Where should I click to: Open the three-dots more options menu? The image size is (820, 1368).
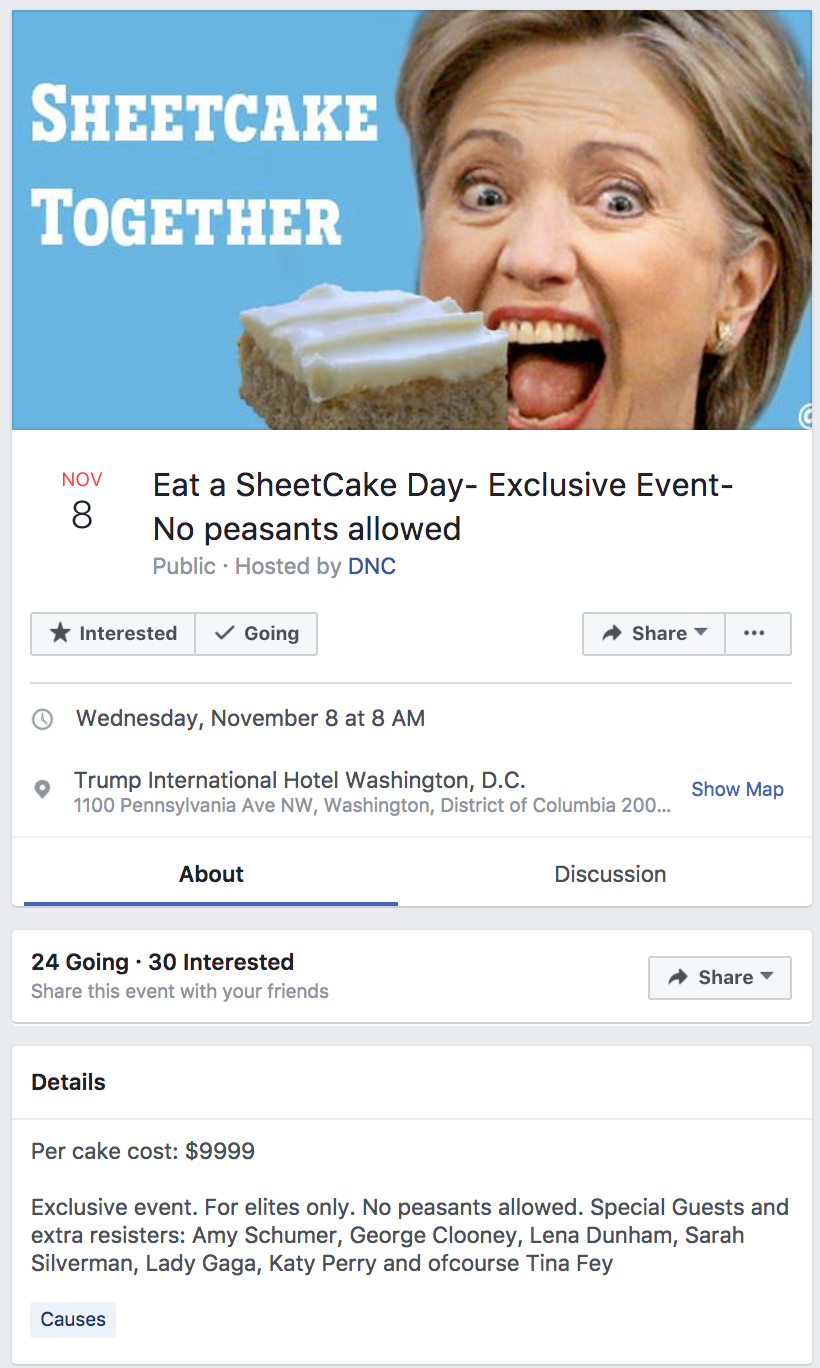(755, 634)
